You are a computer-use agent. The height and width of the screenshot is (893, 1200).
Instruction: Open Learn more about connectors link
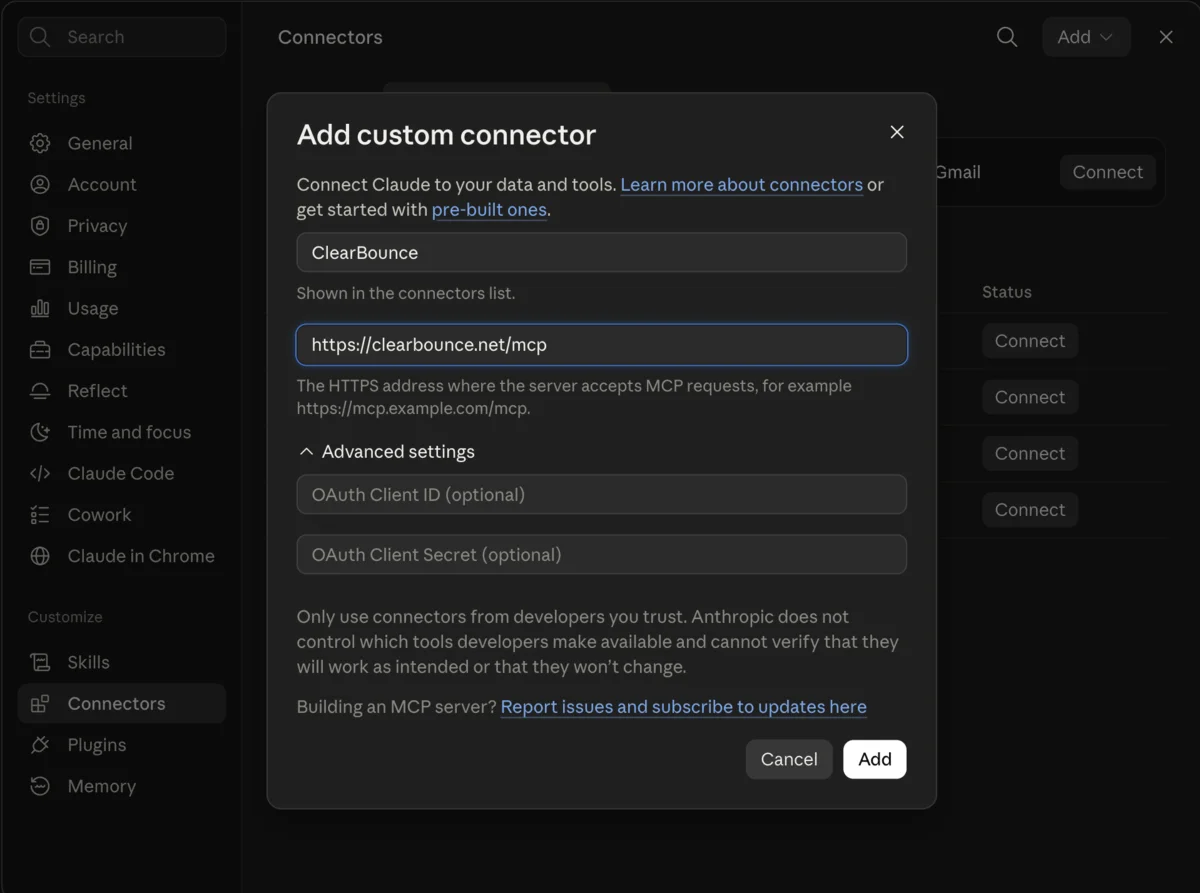coord(741,185)
